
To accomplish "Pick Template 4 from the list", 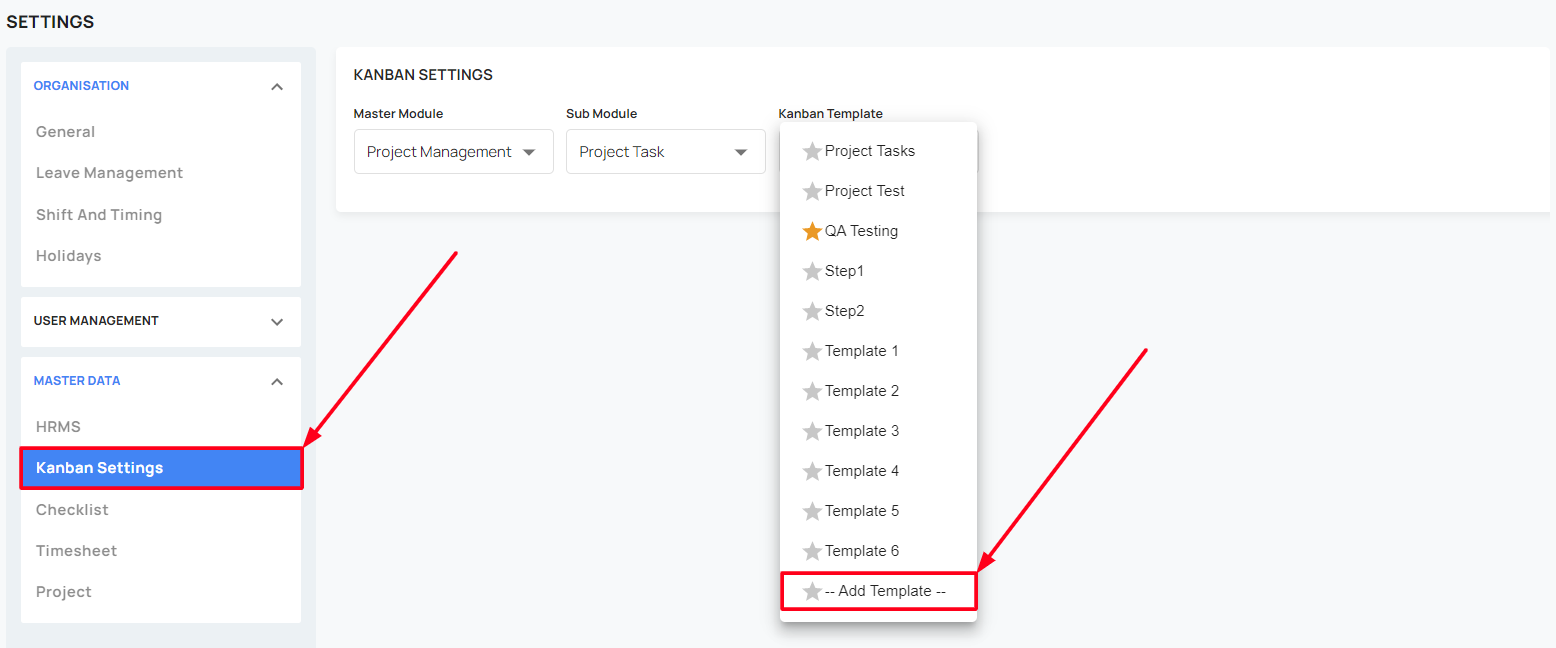I will (x=878, y=471).
